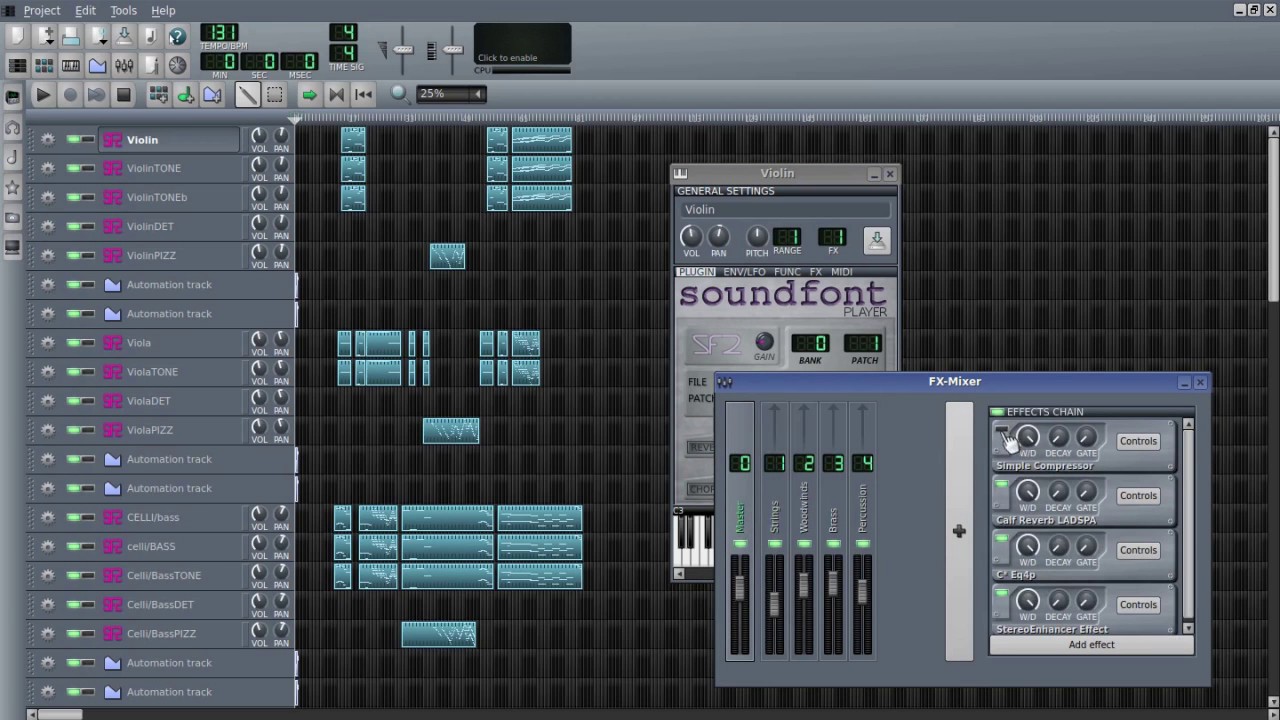This screenshot has width=1280, height=720.
Task: Show the project notes icon
Action: pyautogui.click(x=151, y=66)
